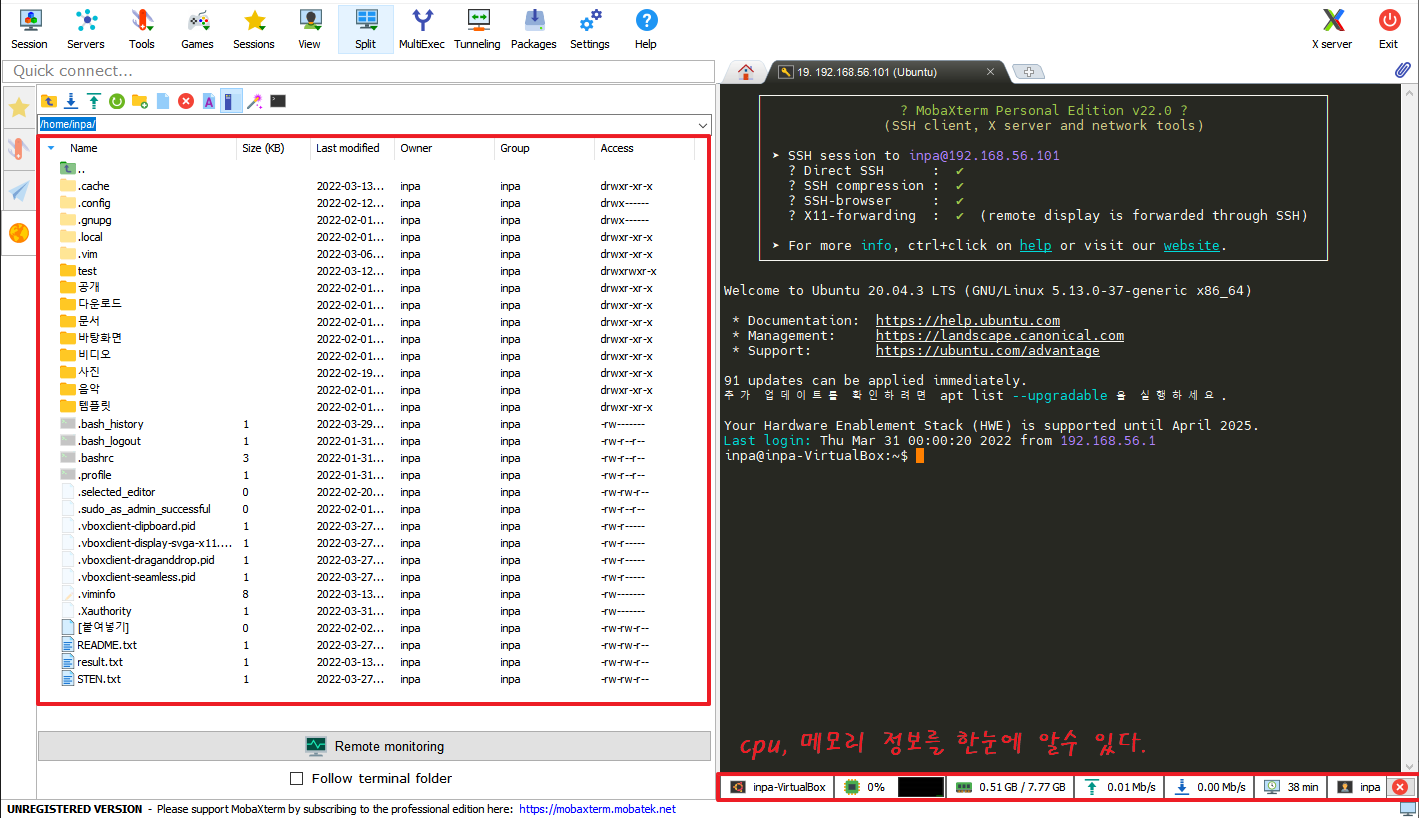Download selected files with the blue arrow icon
The image size is (1419, 818).
(71, 101)
